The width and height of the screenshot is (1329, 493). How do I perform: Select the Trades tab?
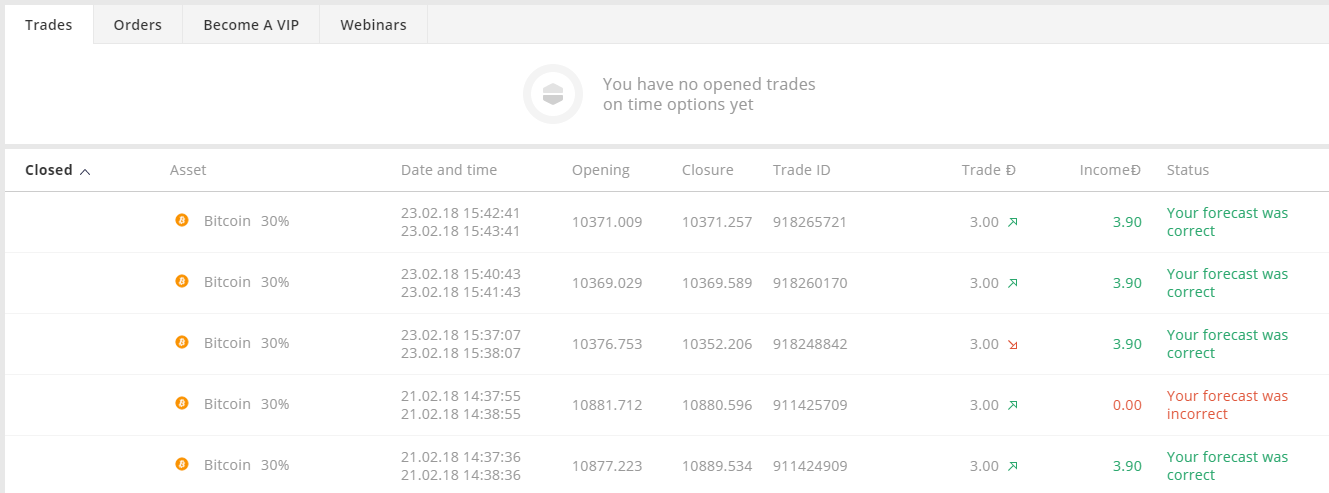tap(49, 25)
